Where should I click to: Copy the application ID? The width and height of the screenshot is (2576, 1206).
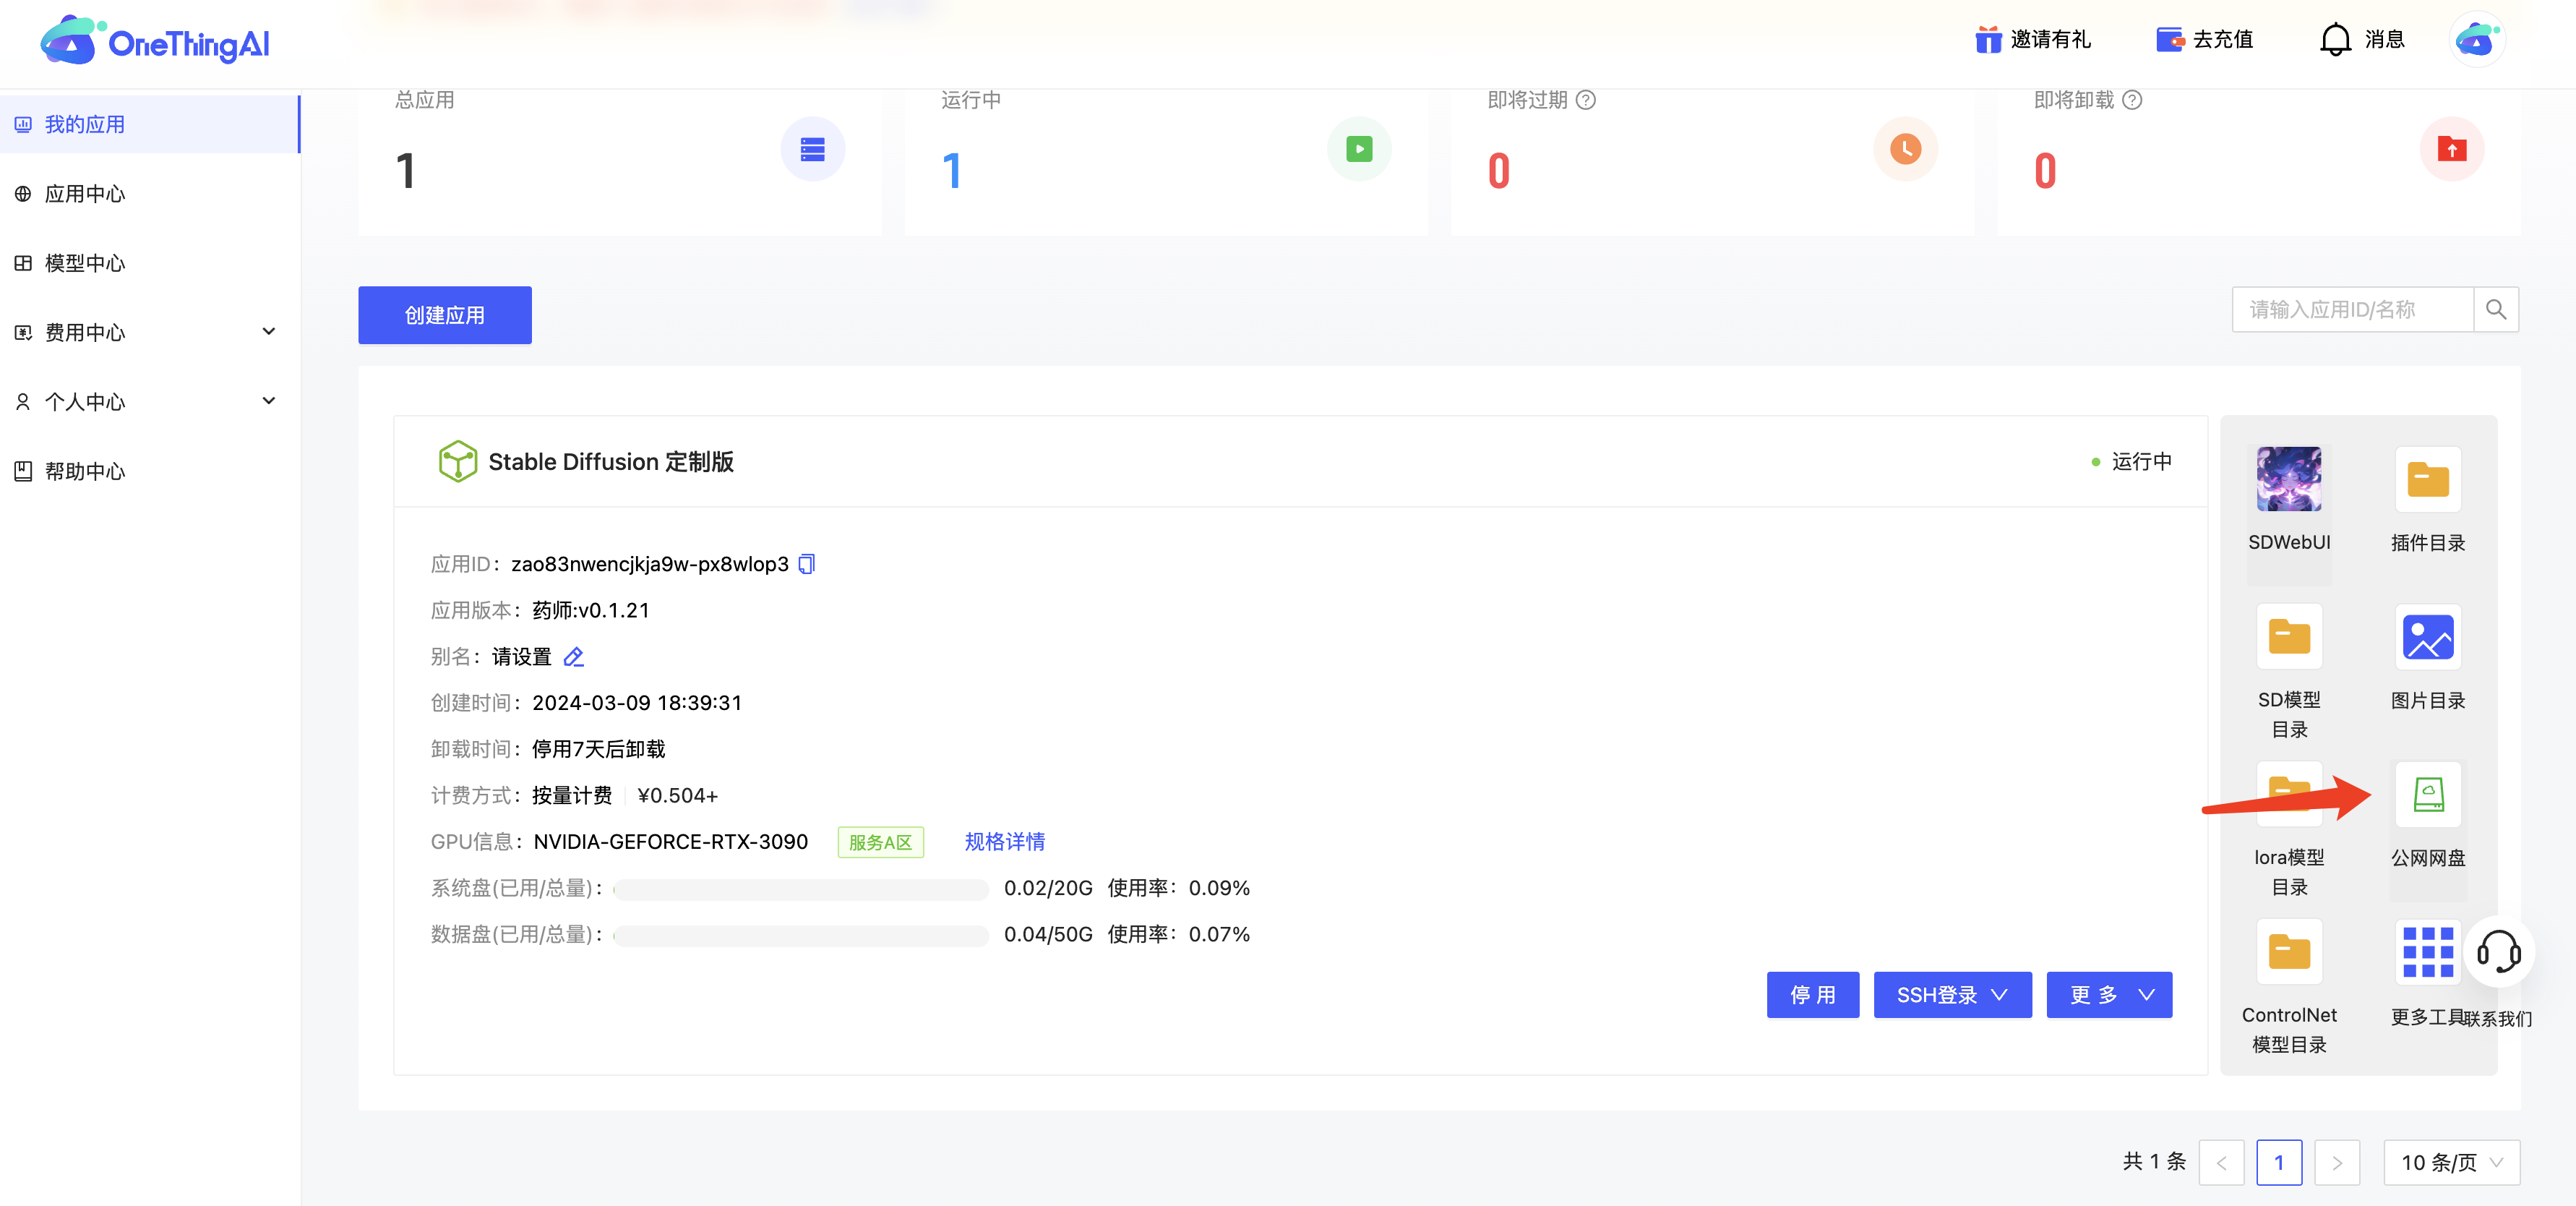pos(807,564)
